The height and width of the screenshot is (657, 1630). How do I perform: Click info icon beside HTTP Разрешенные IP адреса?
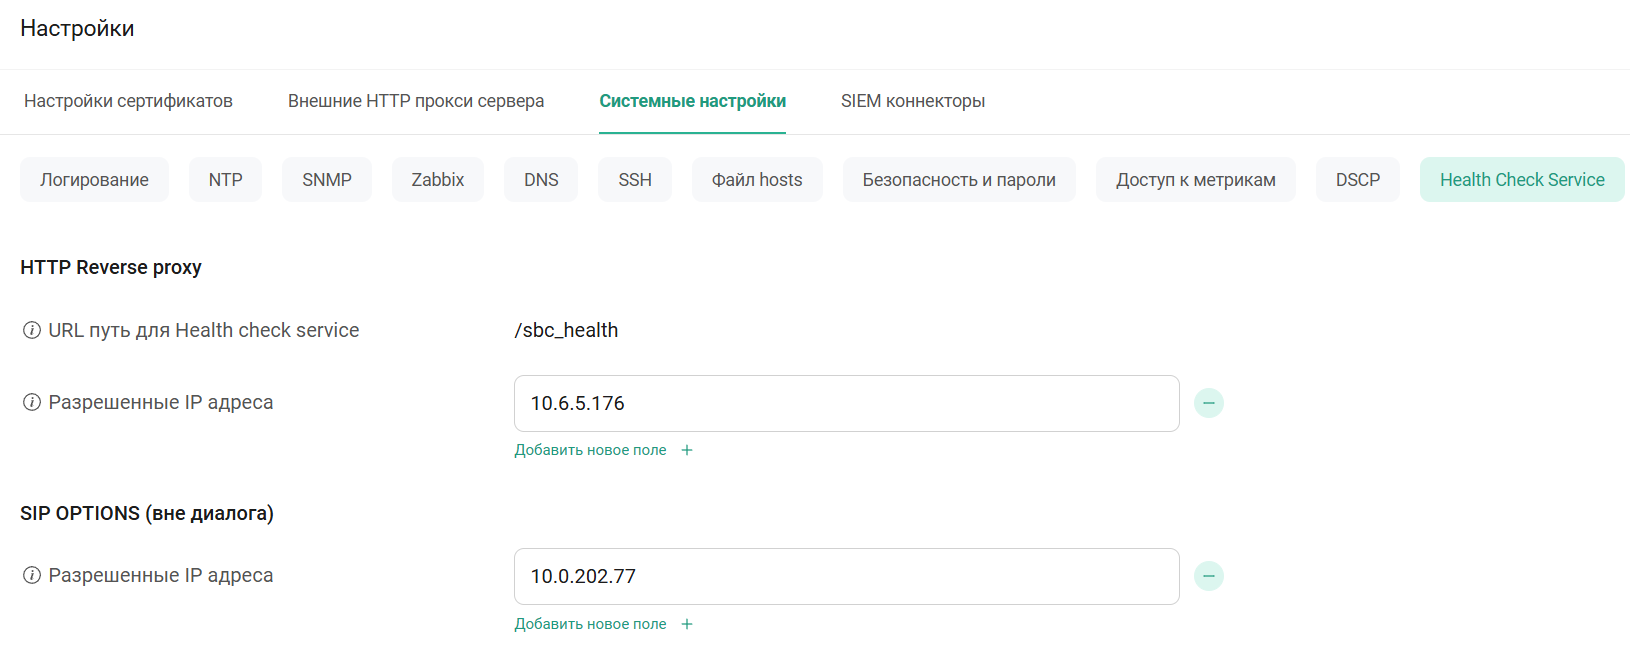point(32,402)
